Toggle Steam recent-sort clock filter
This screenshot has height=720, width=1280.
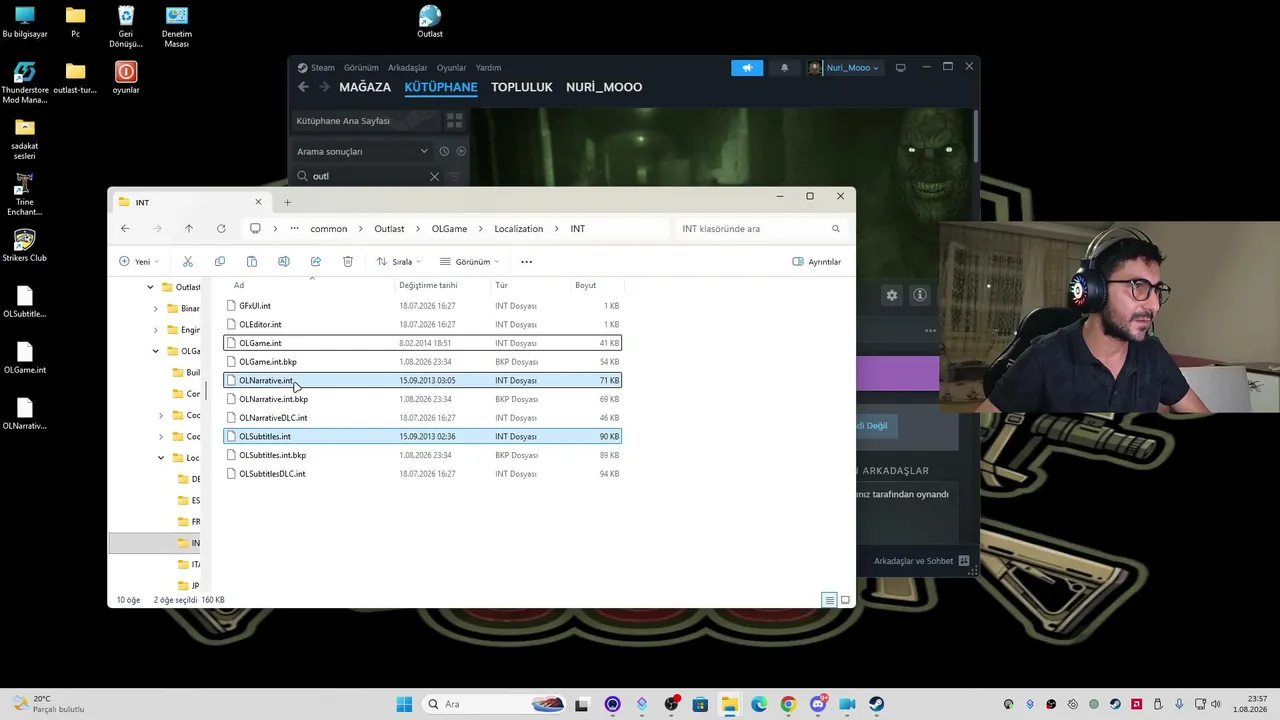pos(444,151)
